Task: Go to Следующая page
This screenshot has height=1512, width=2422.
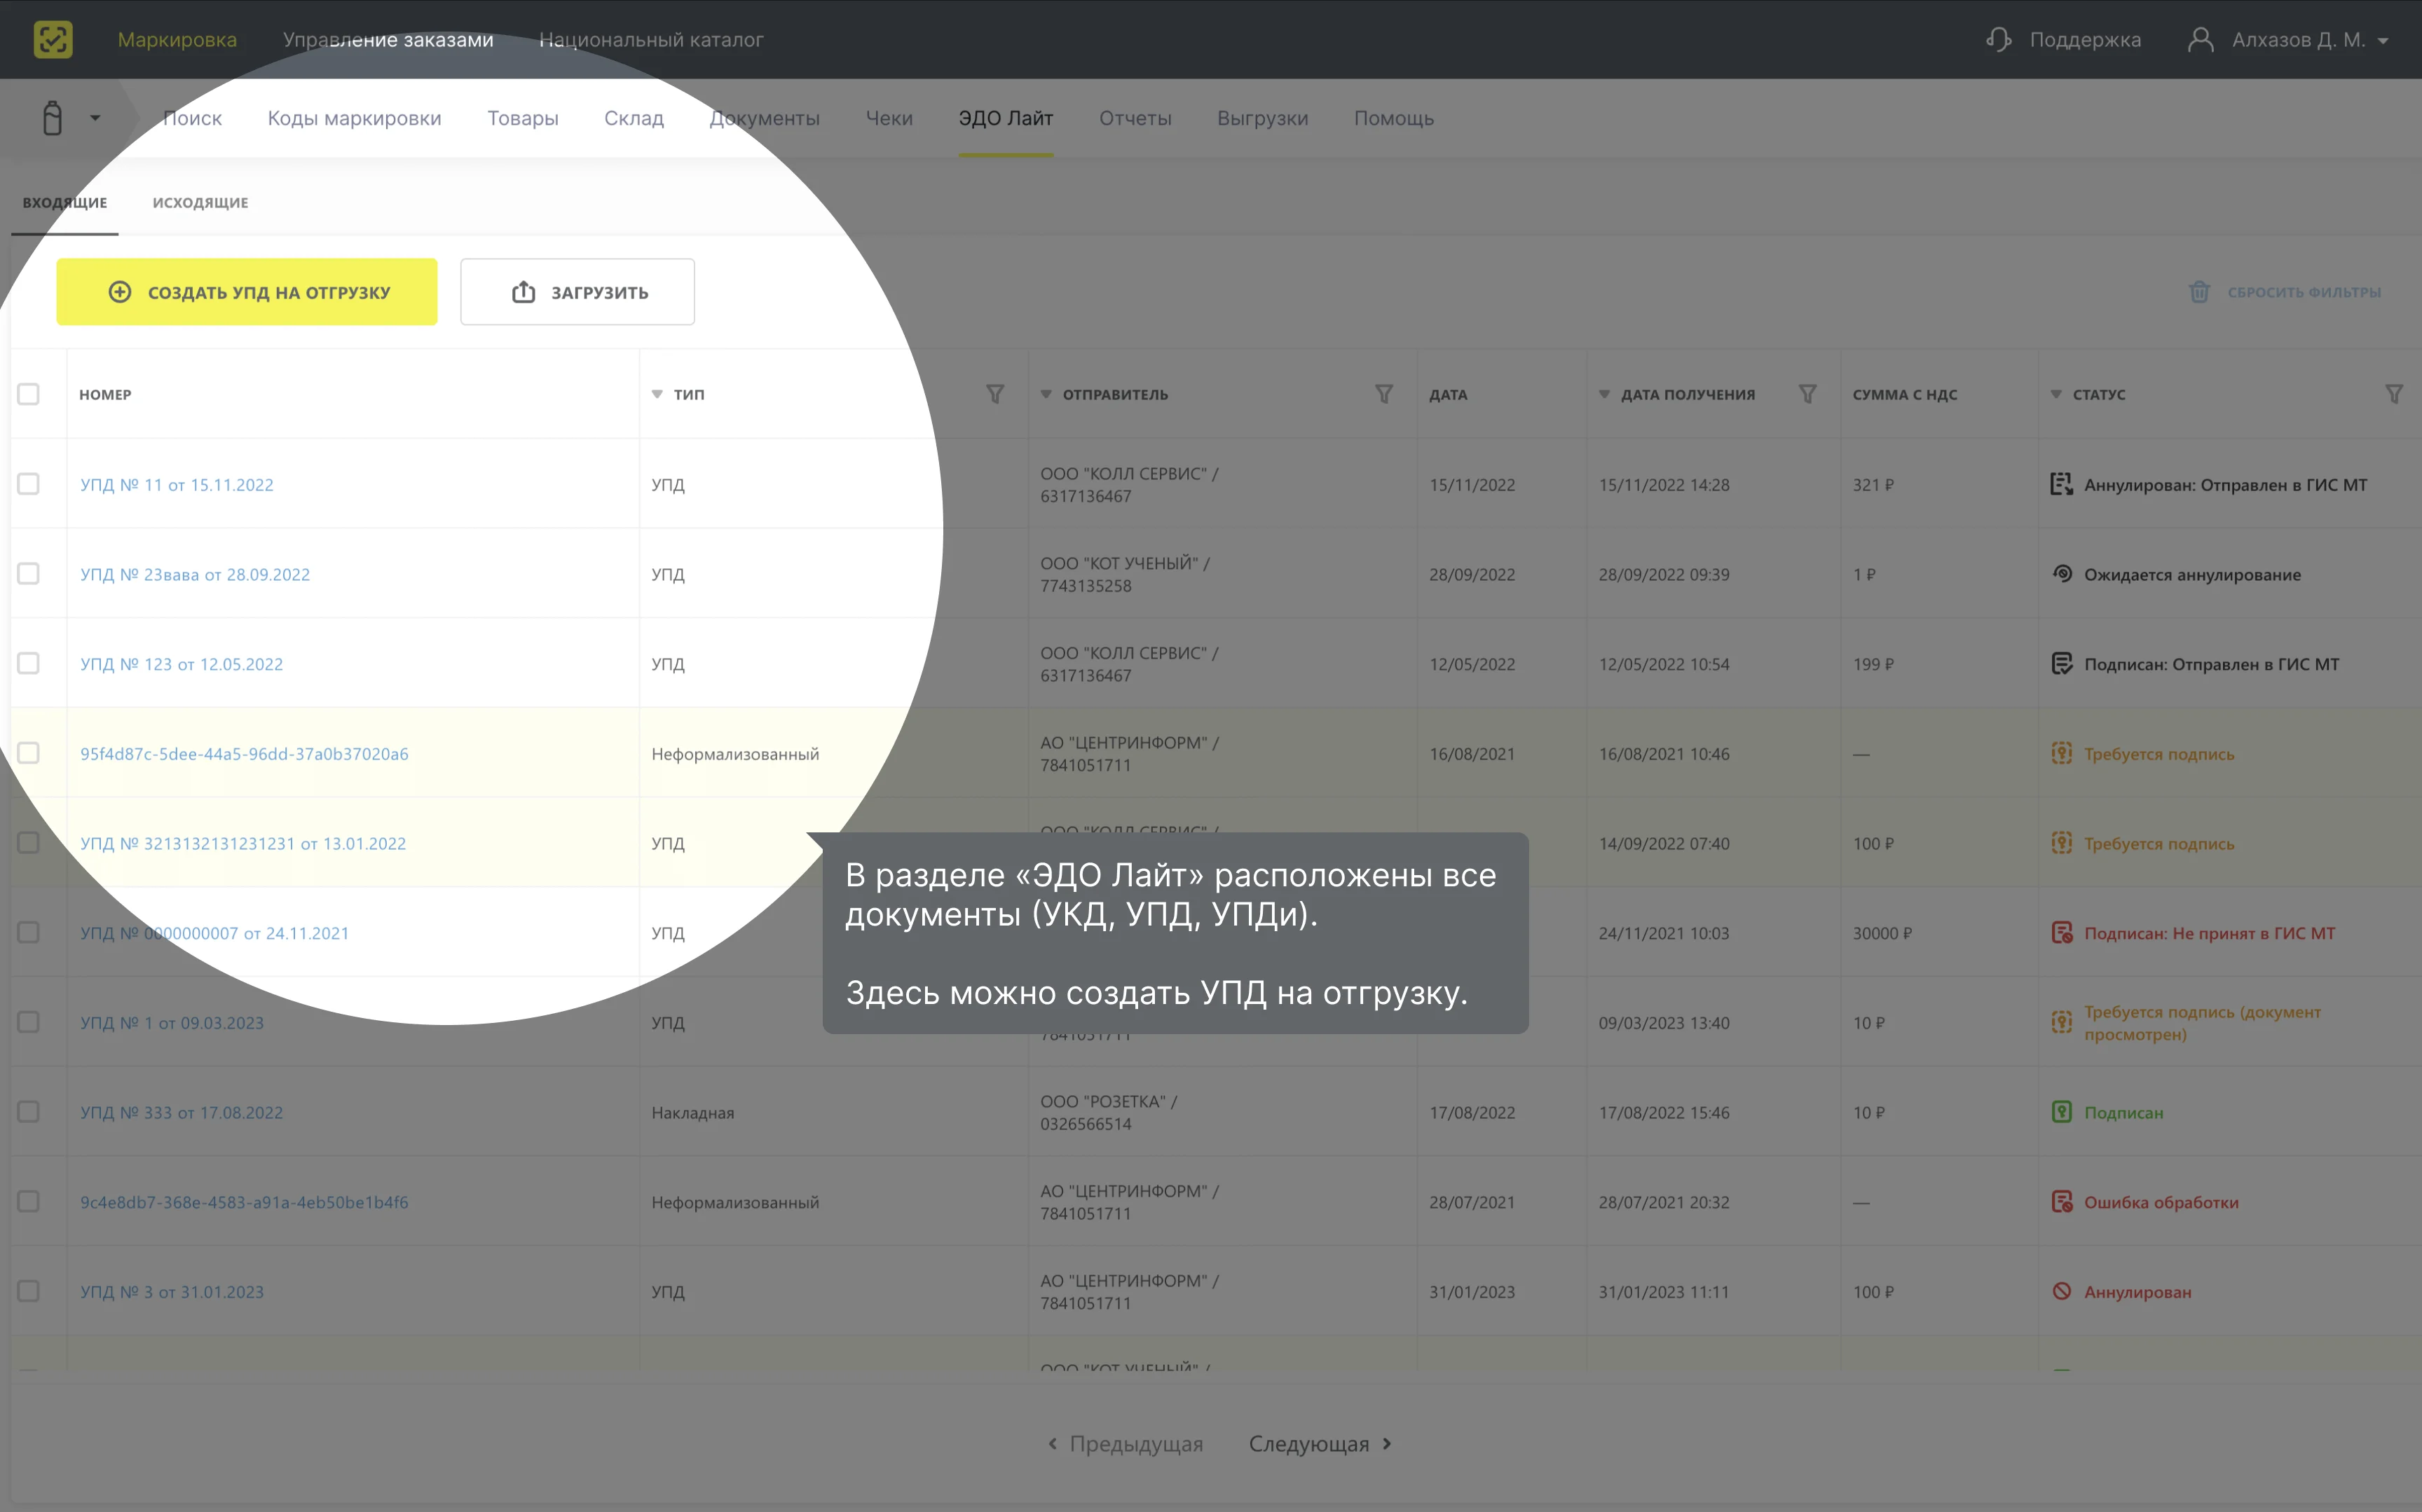Action: pos(1320,1444)
